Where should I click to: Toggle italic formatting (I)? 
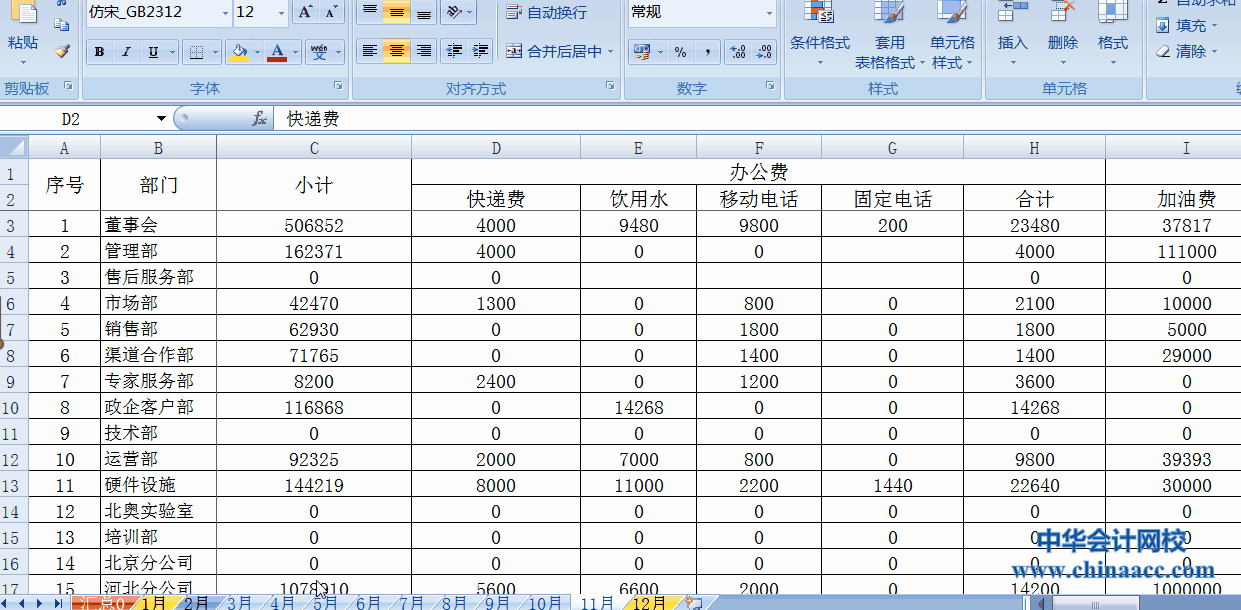click(126, 52)
